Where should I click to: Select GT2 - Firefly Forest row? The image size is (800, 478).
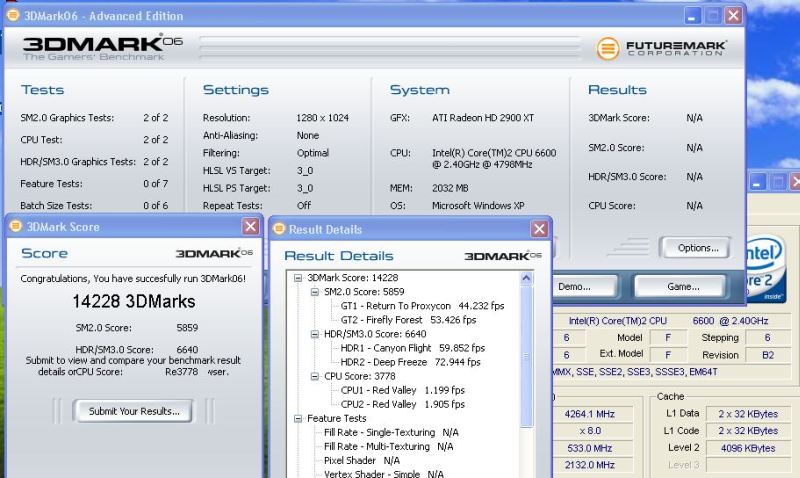(x=408, y=320)
